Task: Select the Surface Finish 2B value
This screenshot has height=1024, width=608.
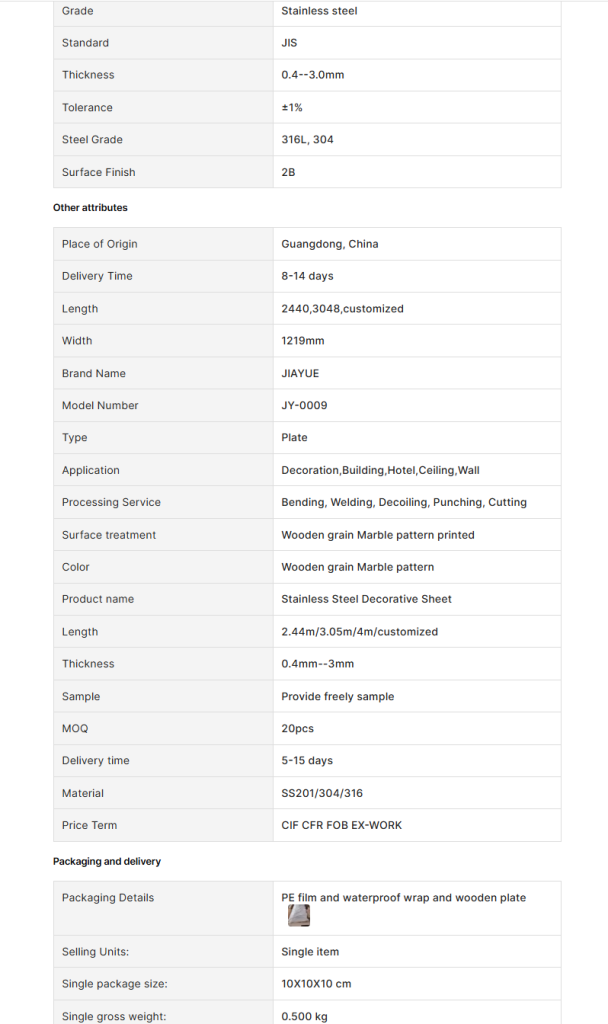Action: [x=288, y=172]
